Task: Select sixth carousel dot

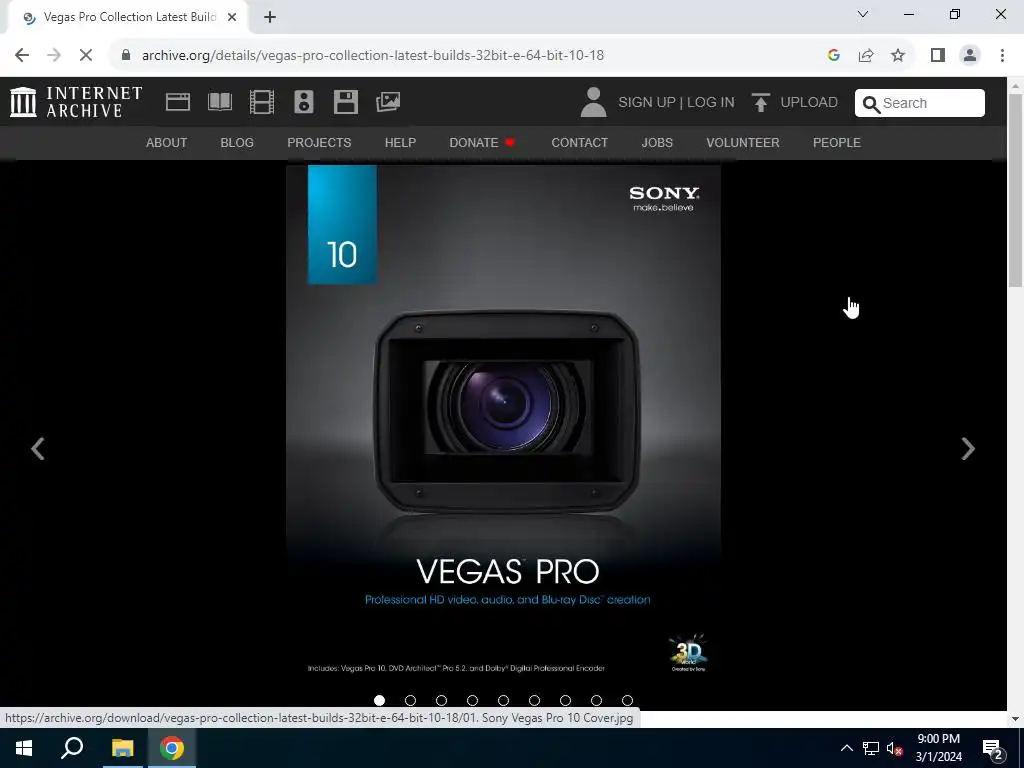Action: 534,700
